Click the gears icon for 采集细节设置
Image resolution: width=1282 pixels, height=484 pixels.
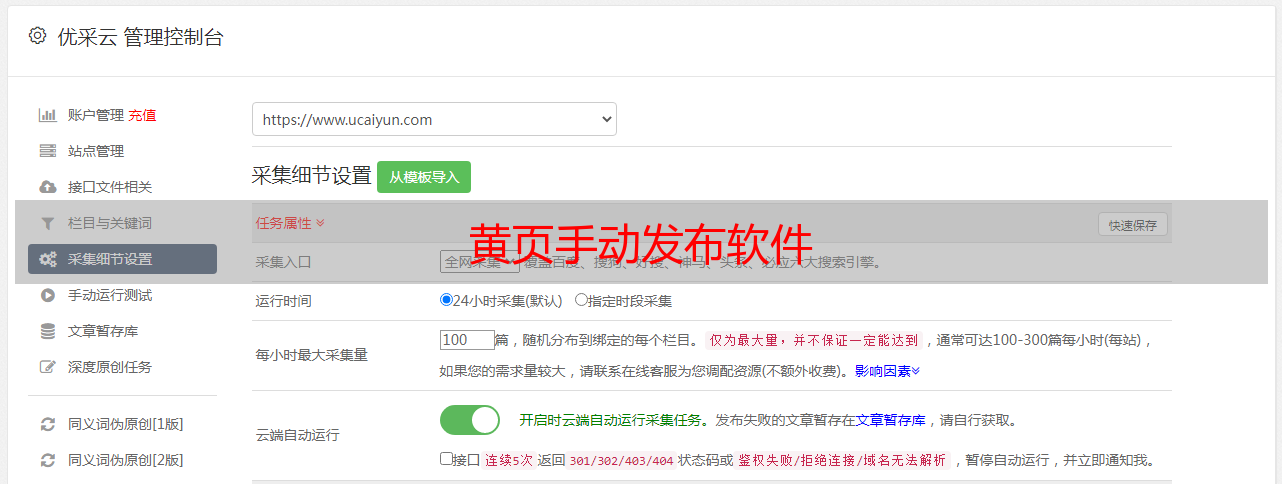(47, 259)
